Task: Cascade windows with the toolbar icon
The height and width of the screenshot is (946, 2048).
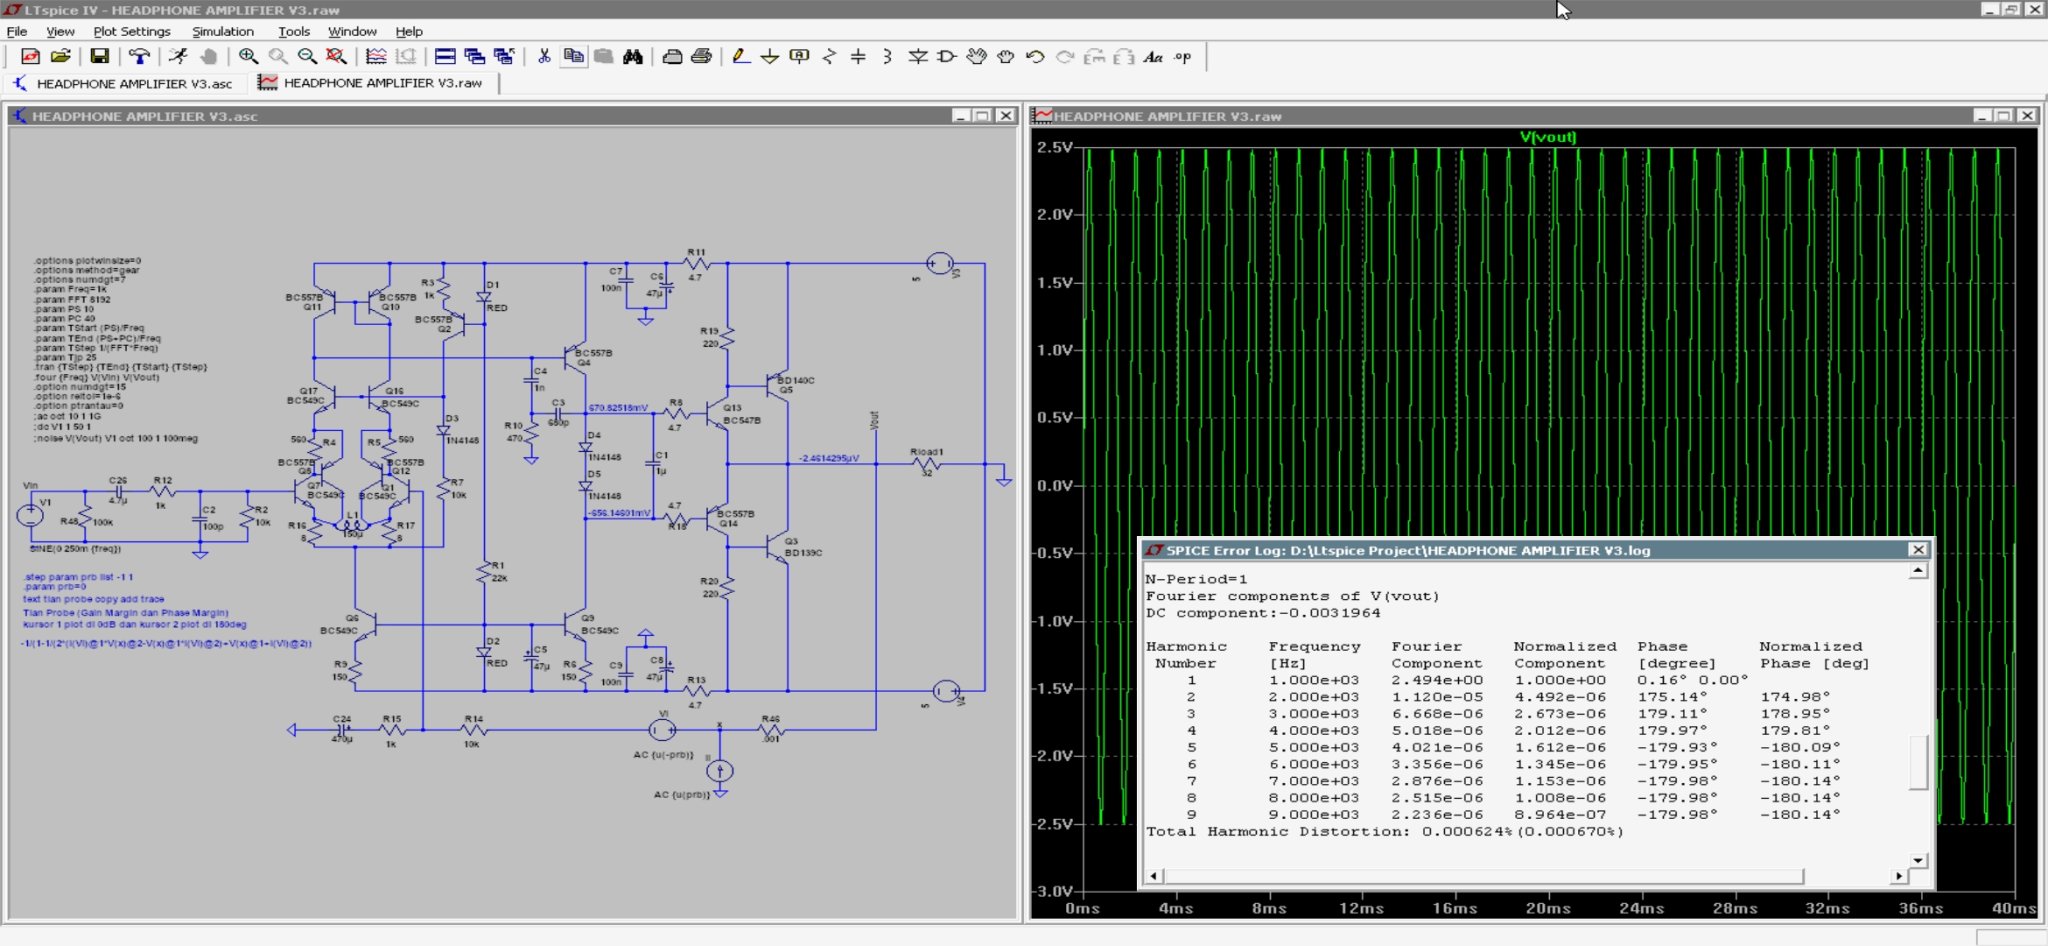Action: pos(475,57)
